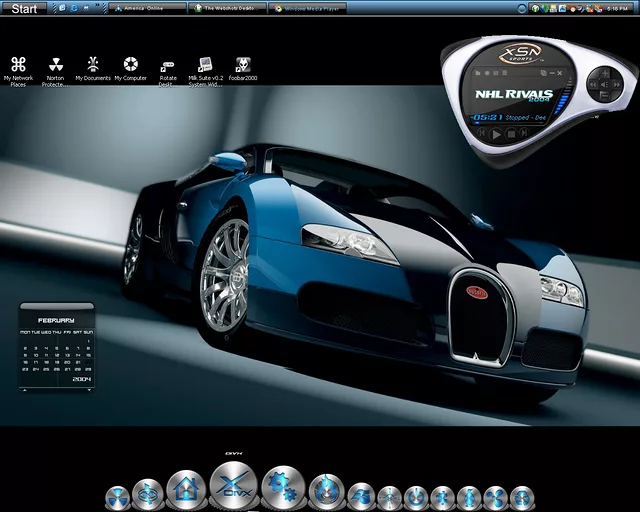
Task: Open the My Computer desktop icon
Action: tap(130, 66)
